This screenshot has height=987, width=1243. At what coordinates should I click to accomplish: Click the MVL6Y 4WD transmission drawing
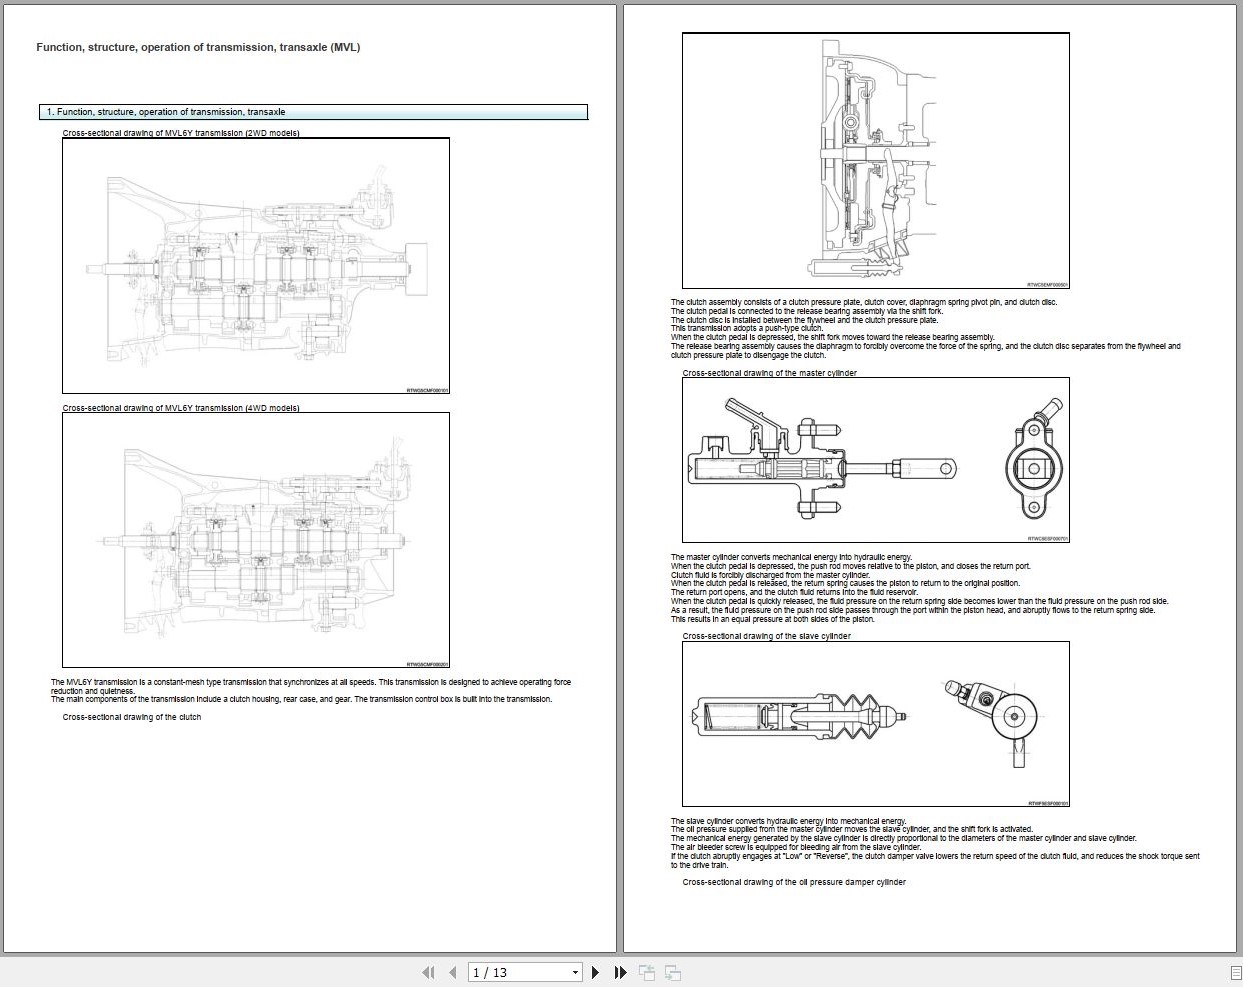(255, 540)
